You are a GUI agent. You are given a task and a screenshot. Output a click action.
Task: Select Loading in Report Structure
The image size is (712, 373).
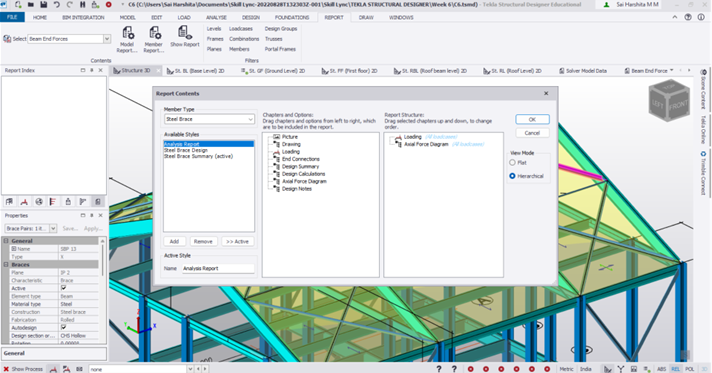[412, 137]
